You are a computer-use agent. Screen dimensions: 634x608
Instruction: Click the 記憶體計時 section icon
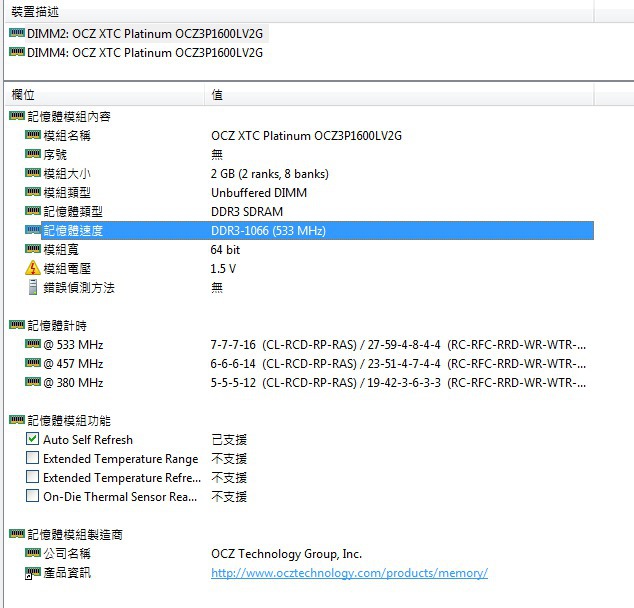pos(17,325)
